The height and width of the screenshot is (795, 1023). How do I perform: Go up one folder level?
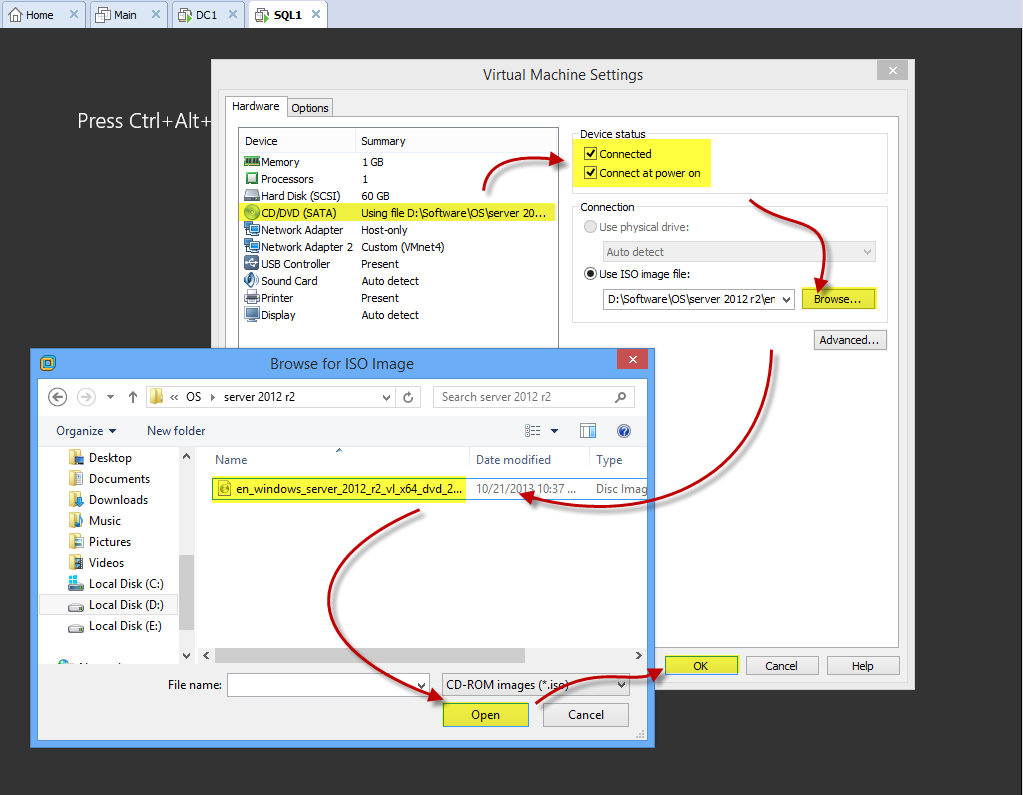pyautogui.click(x=132, y=397)
